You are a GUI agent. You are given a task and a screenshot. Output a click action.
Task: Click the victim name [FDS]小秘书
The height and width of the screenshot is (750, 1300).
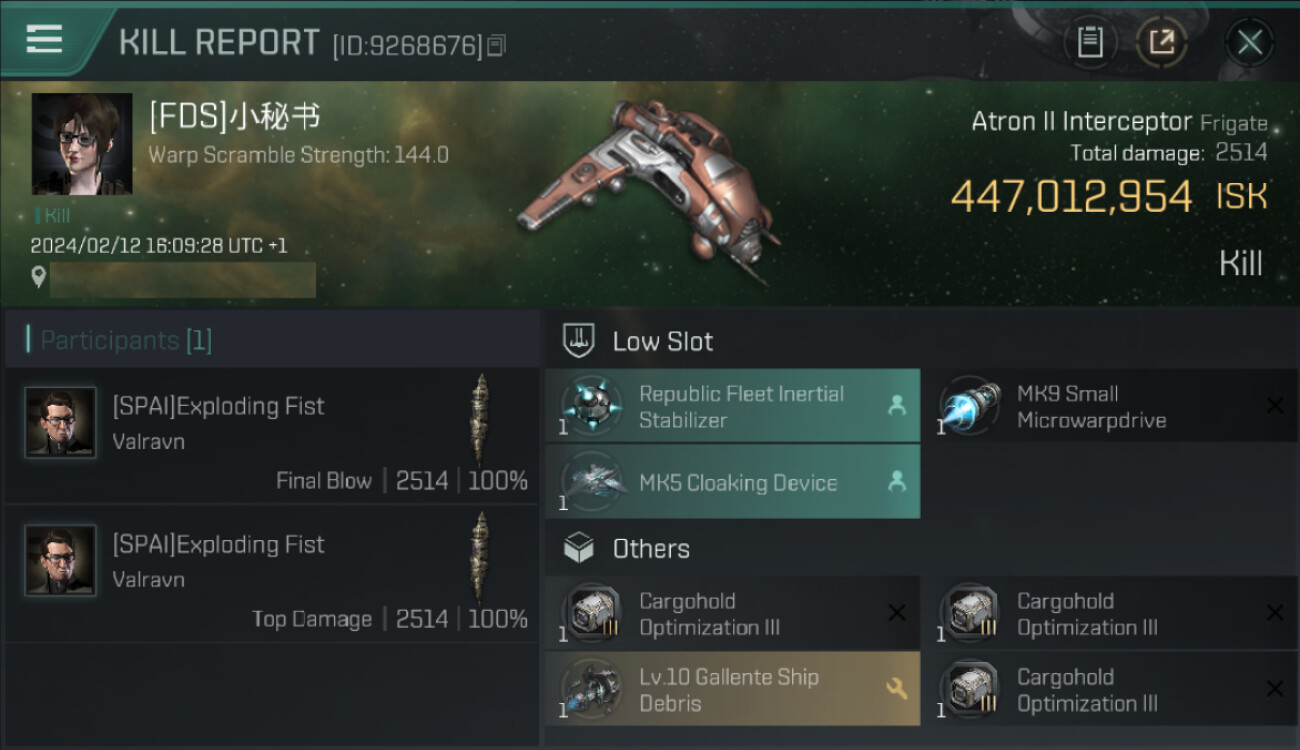235,117
